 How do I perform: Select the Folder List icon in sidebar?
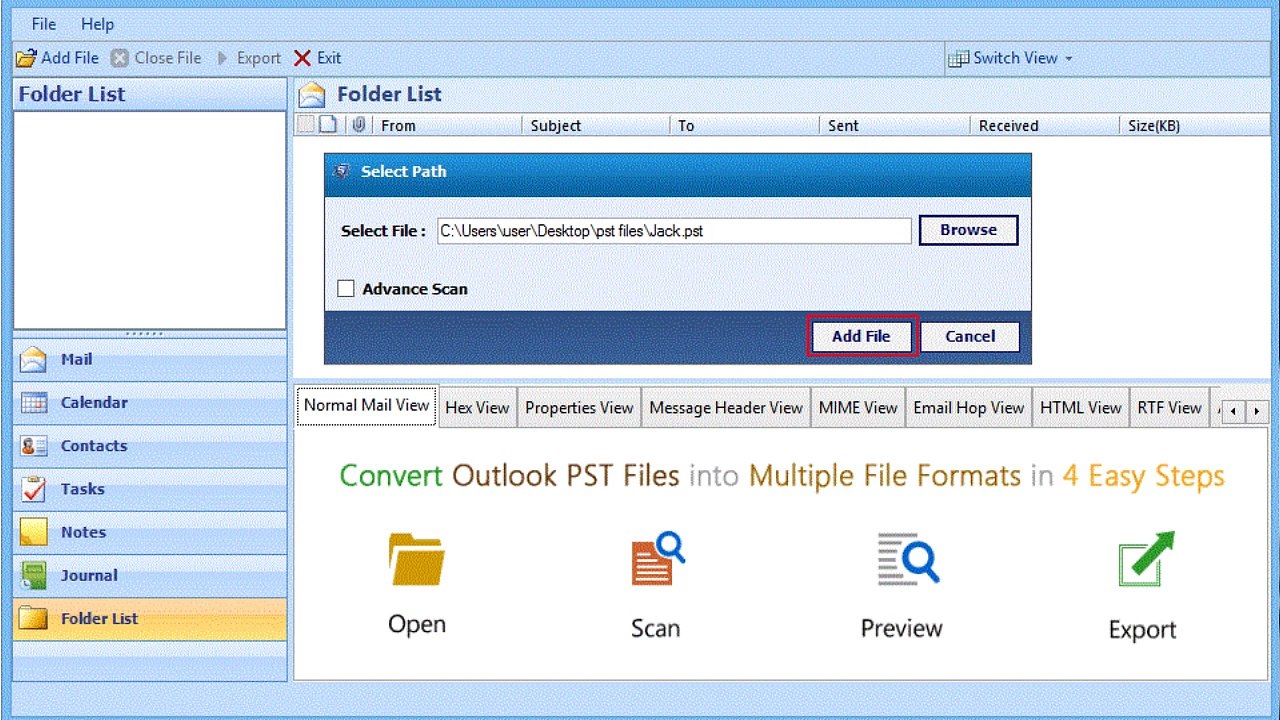pos(34,618)
